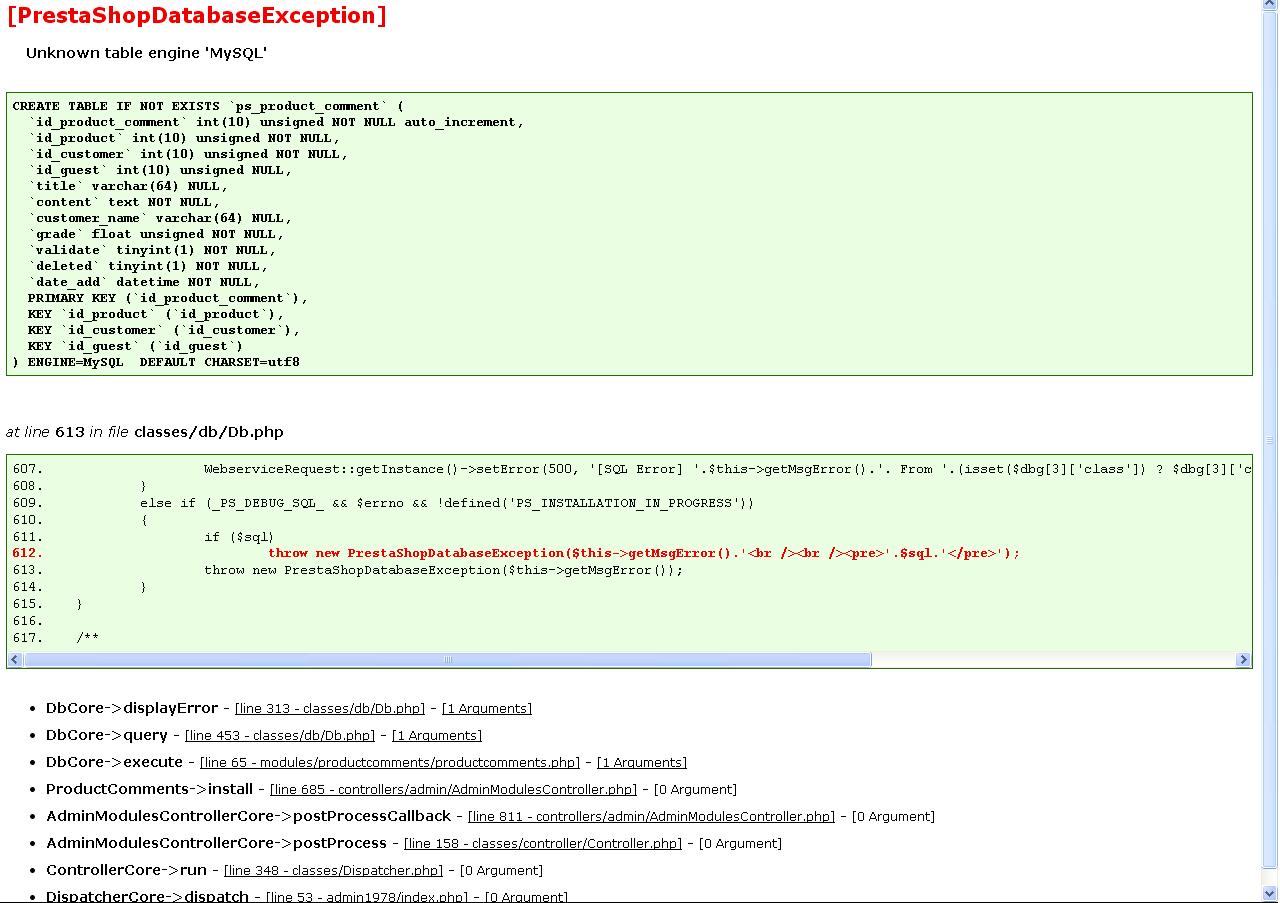Open the line 65 productcomments.php link
Screen dimensions: 1280x903
click(390, 763)
